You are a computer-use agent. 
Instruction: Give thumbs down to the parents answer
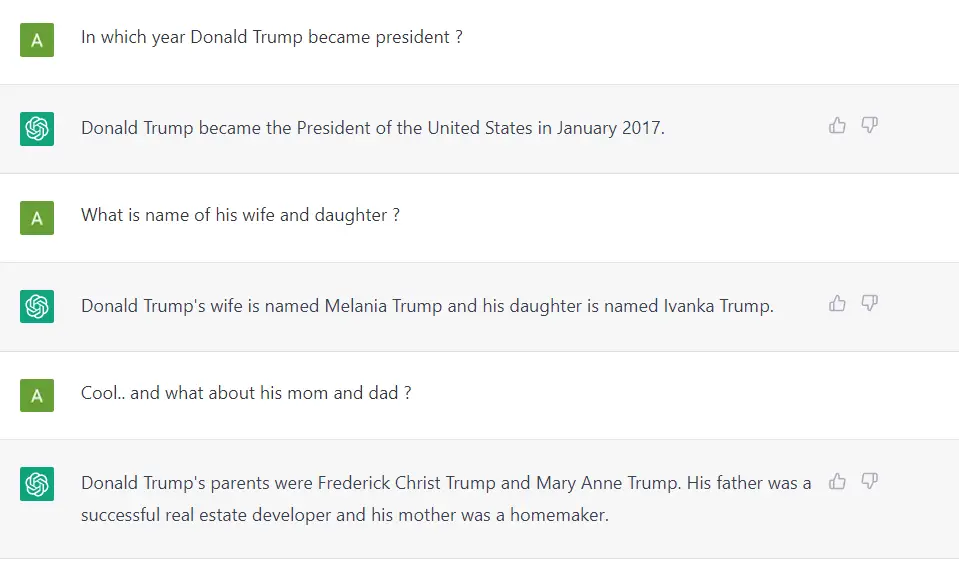click(869, 482)
